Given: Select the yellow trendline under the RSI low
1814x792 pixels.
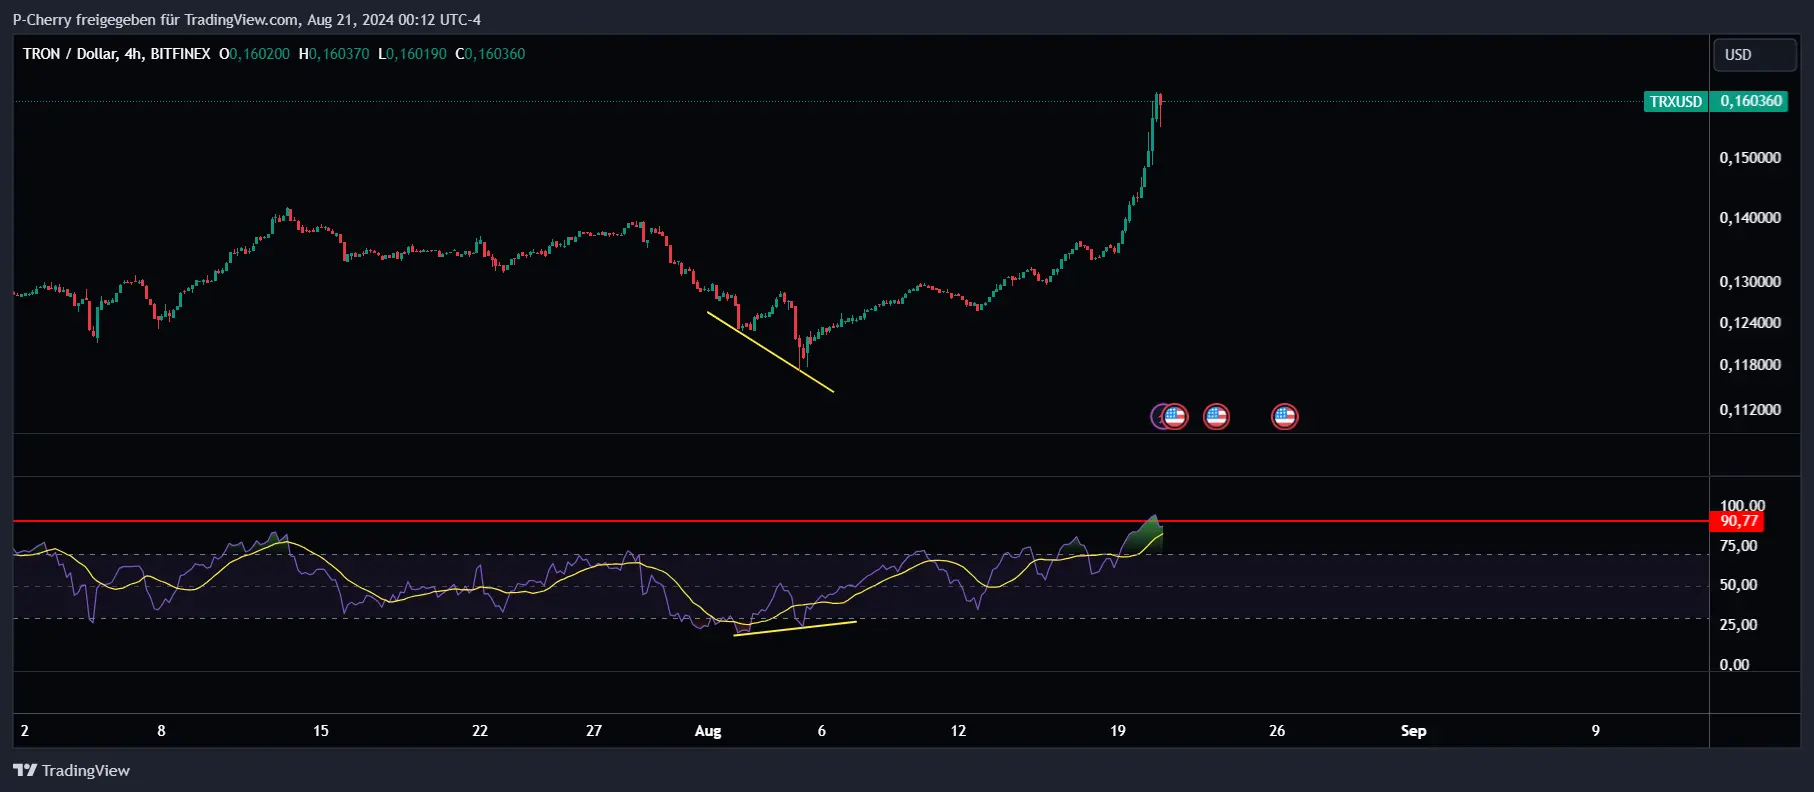Looking at the screenshot, I should 795,628.
